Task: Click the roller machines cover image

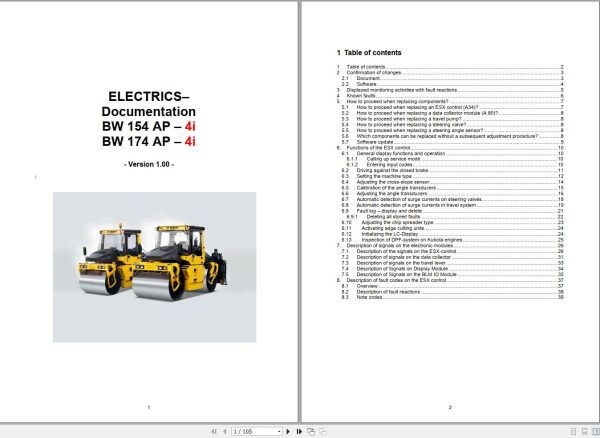Action: [155, 267]
